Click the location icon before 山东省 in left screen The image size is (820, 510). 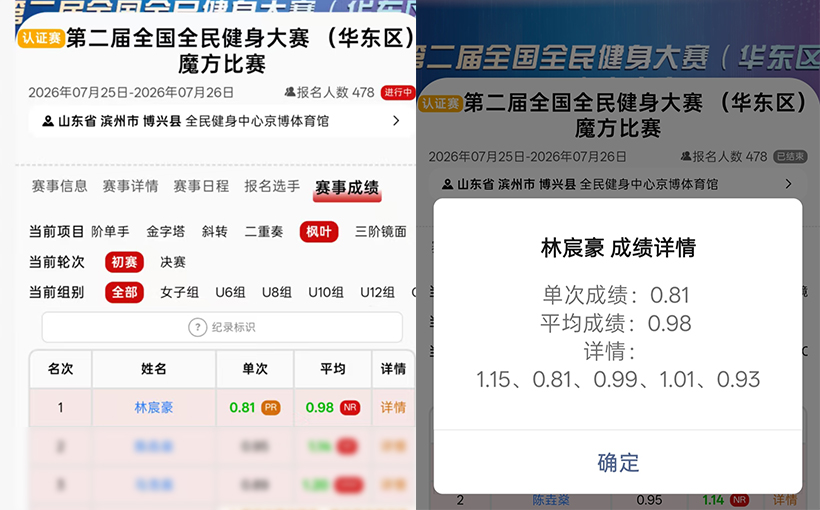(48, 121)
